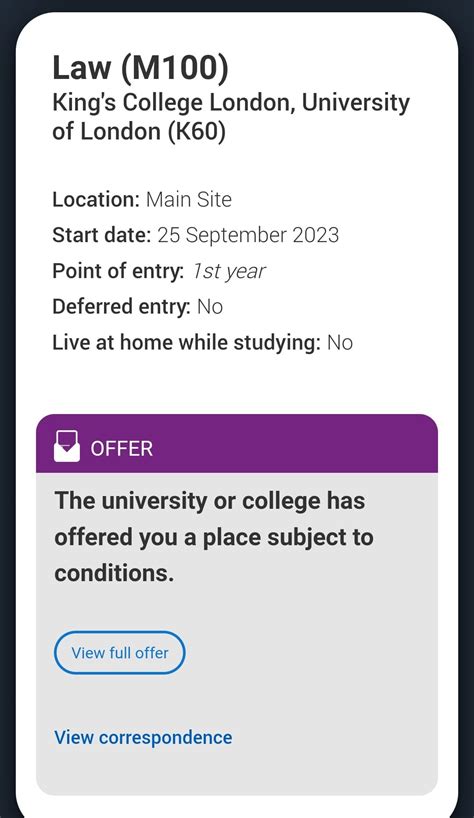Click the 1st year entry value

[228, 271]
